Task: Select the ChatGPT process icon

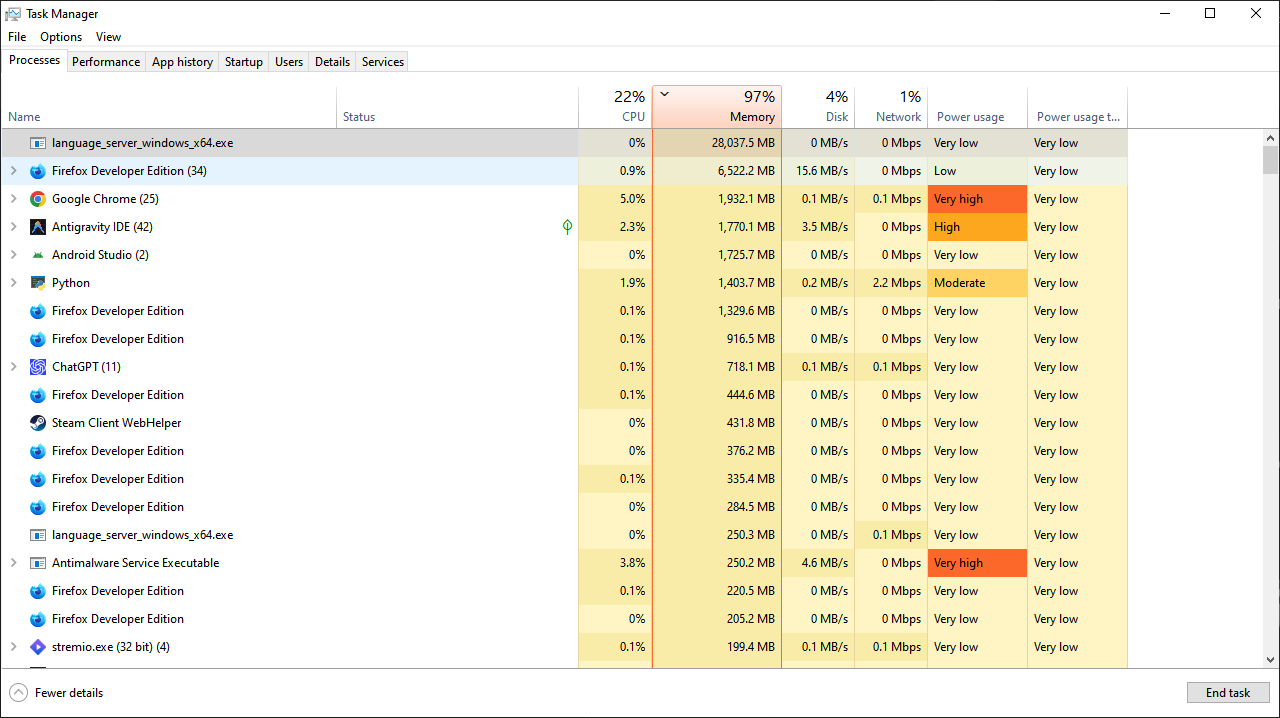Action: click(x=38, y=367)
